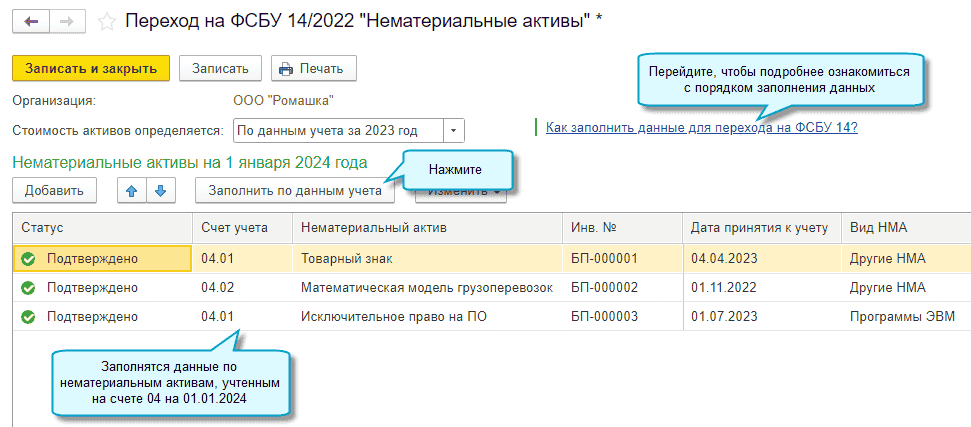Click the cost determination input field
971x427 pixels.
pos(337,130)
